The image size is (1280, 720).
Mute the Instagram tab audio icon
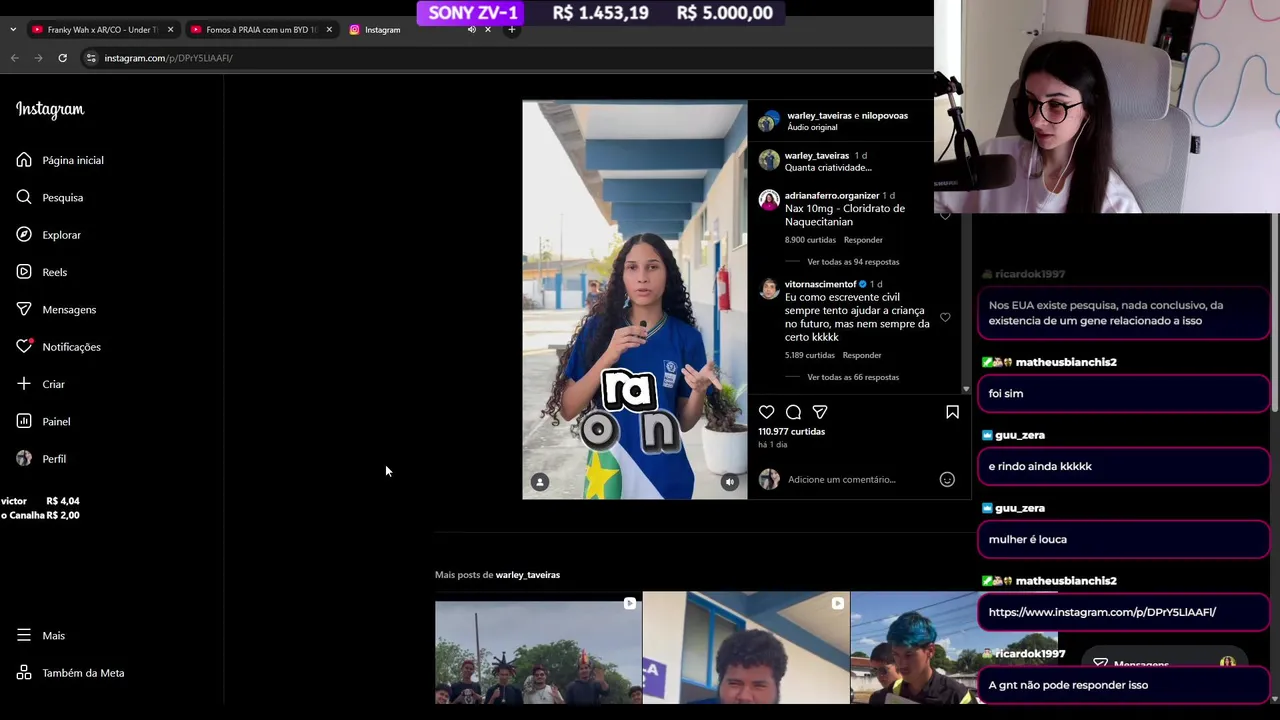(x=471, y=30)
